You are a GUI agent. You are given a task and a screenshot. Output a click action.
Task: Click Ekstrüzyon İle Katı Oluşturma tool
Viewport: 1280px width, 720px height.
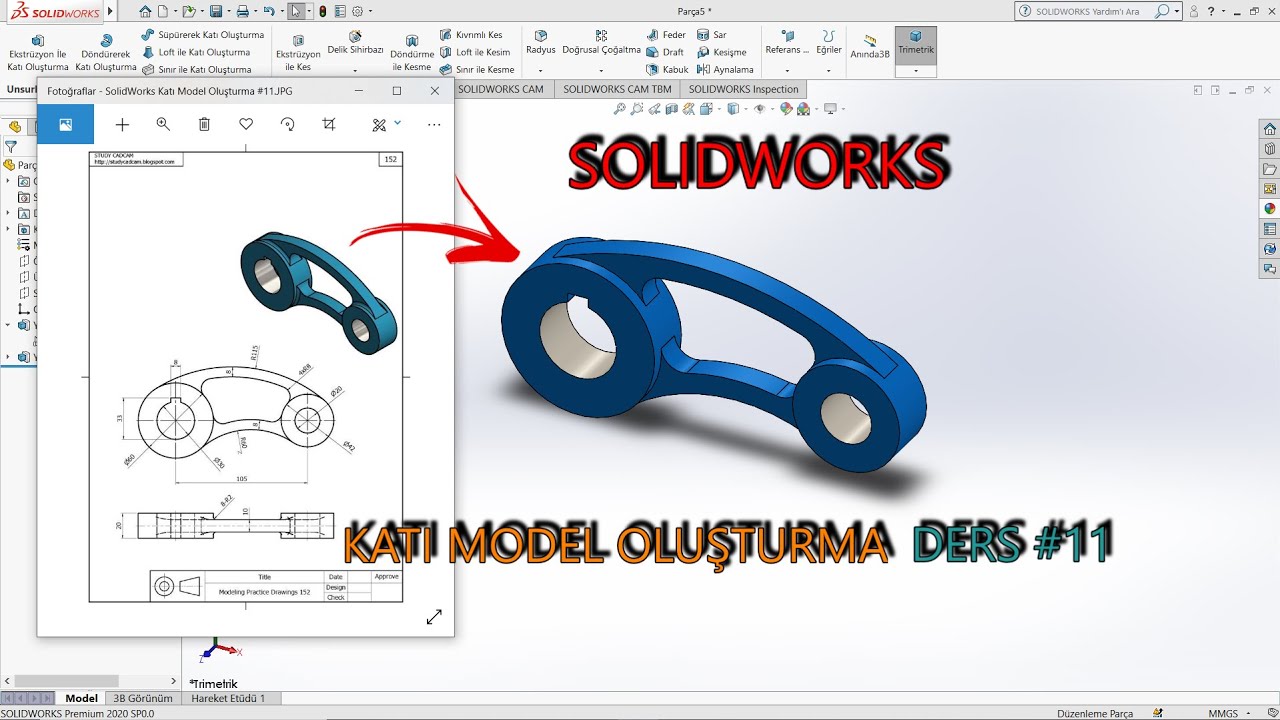pos(38,54)
